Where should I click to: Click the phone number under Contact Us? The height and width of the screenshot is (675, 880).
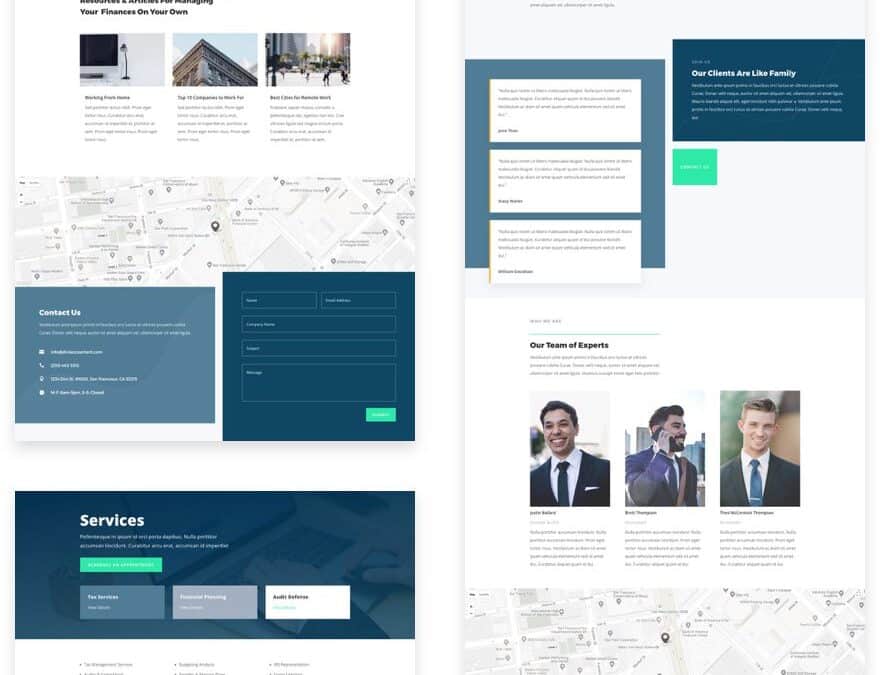65,365
